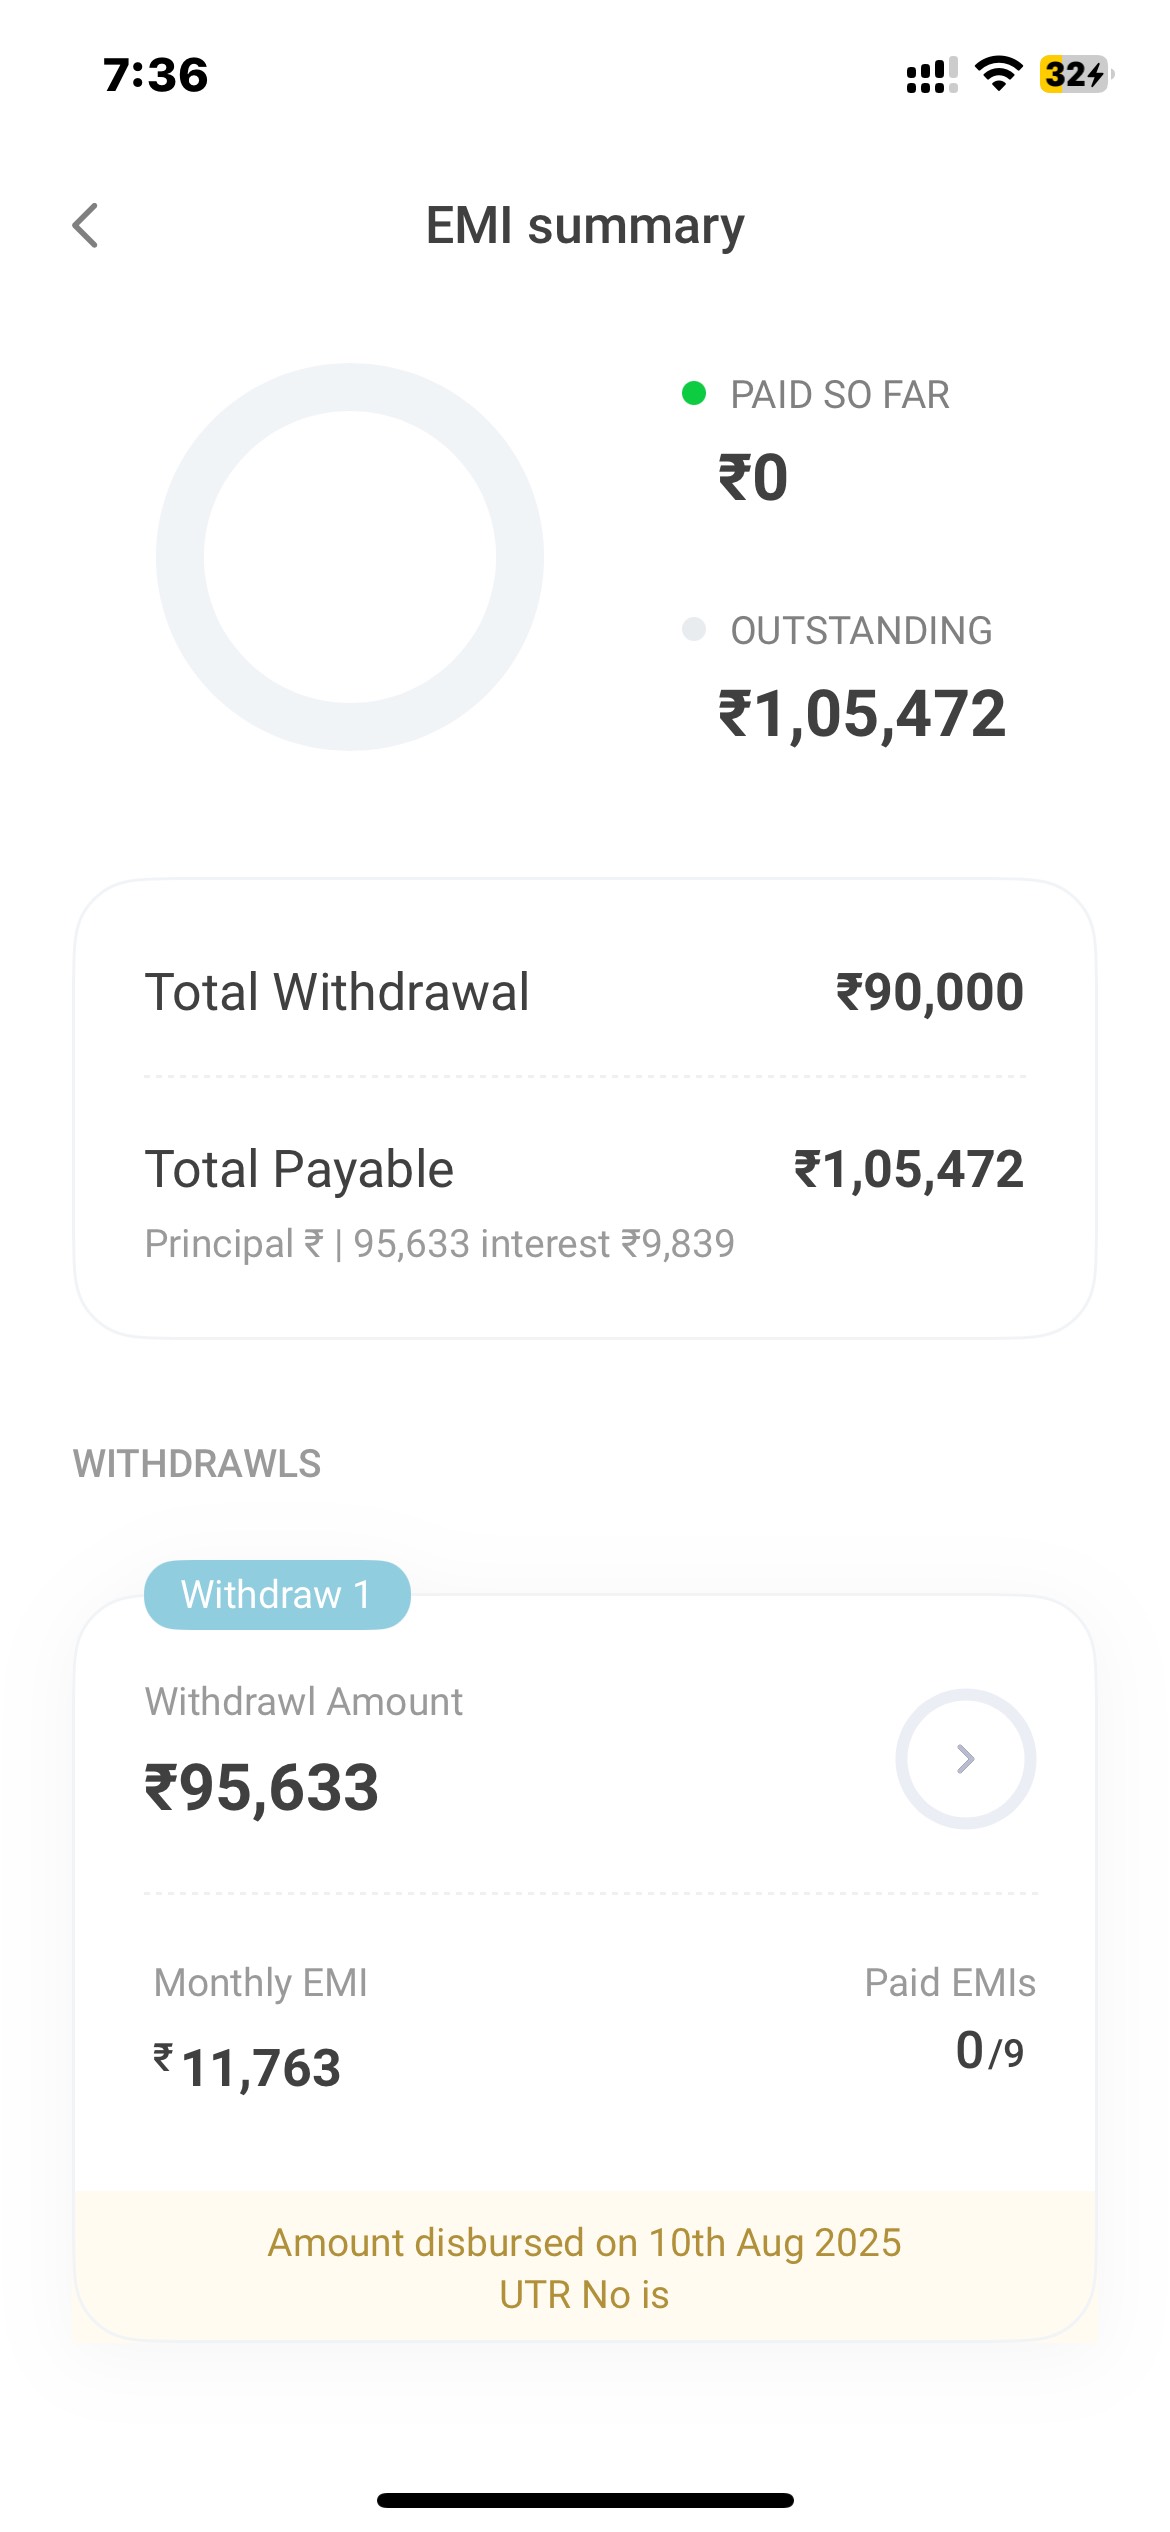This screenshot has height=2532, width=1170.
Task: Tap the Wi-Fi status icon
Action: coord(998,74)
